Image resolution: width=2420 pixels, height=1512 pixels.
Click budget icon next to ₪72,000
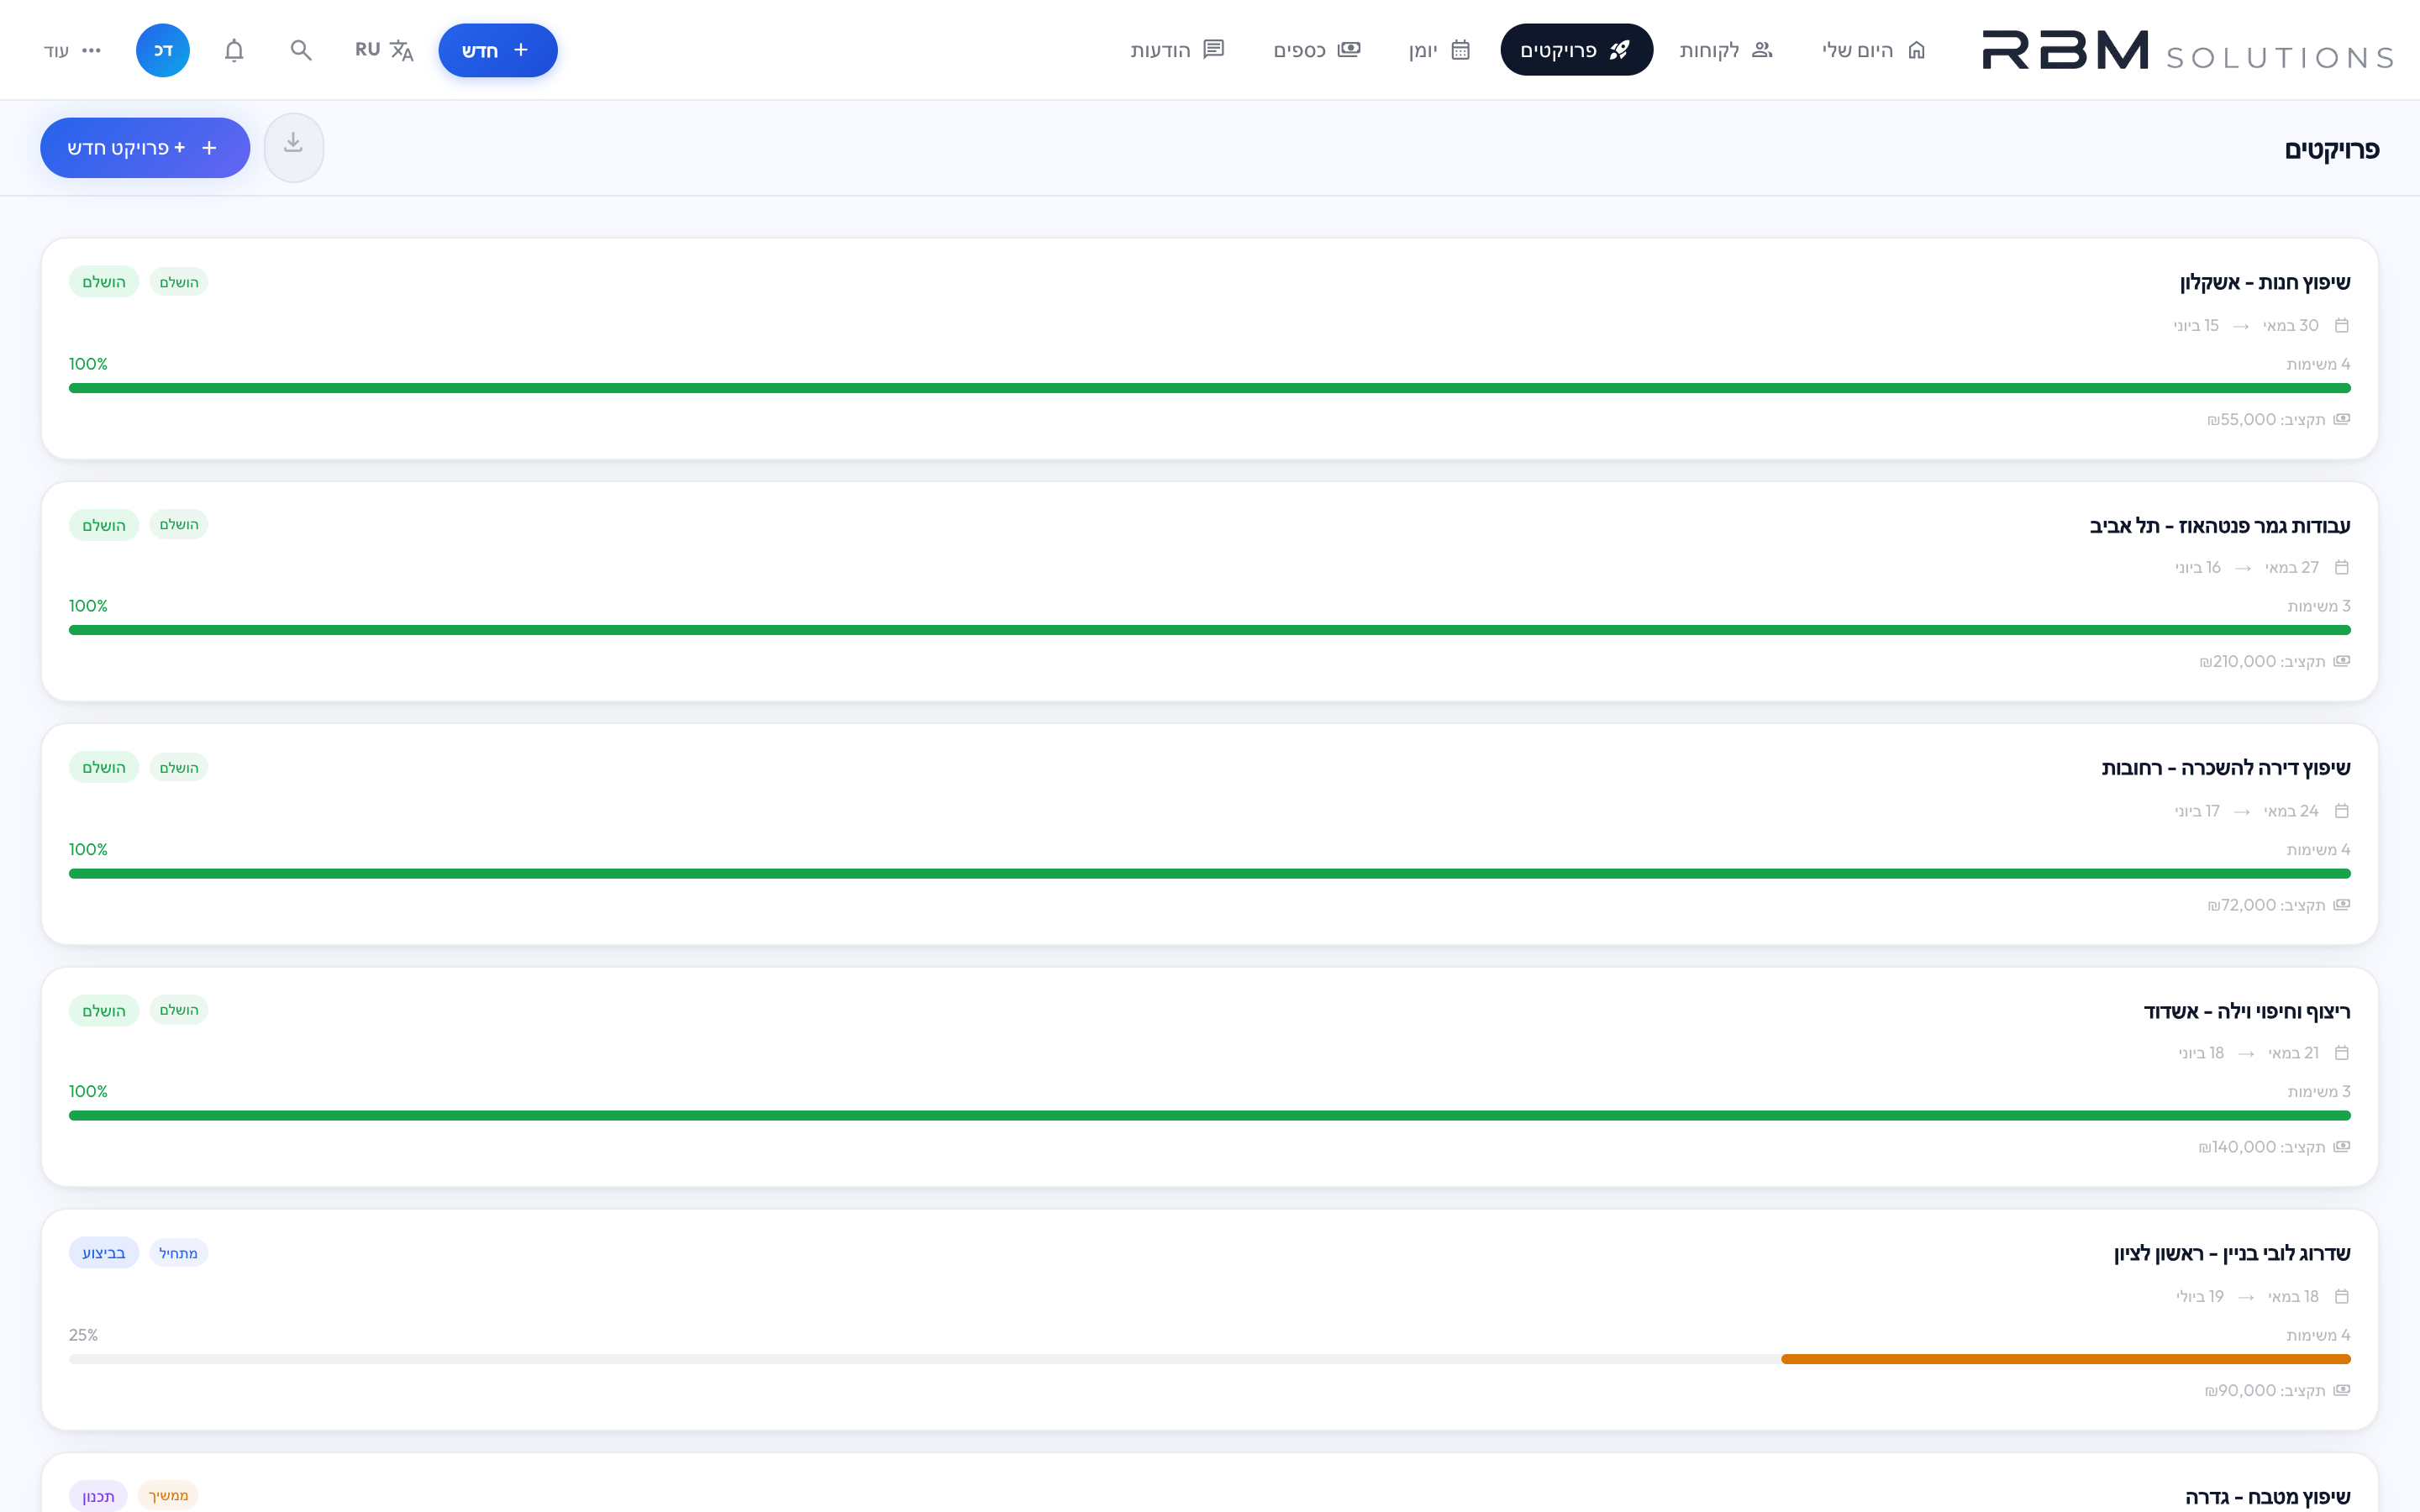[x=2341, y=905]
